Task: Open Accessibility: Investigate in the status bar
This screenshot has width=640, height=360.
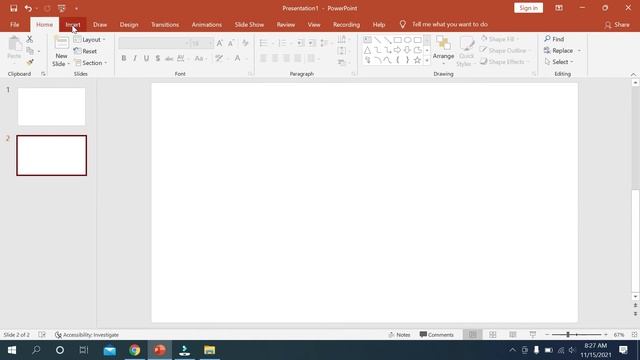Action: point(87,335)
